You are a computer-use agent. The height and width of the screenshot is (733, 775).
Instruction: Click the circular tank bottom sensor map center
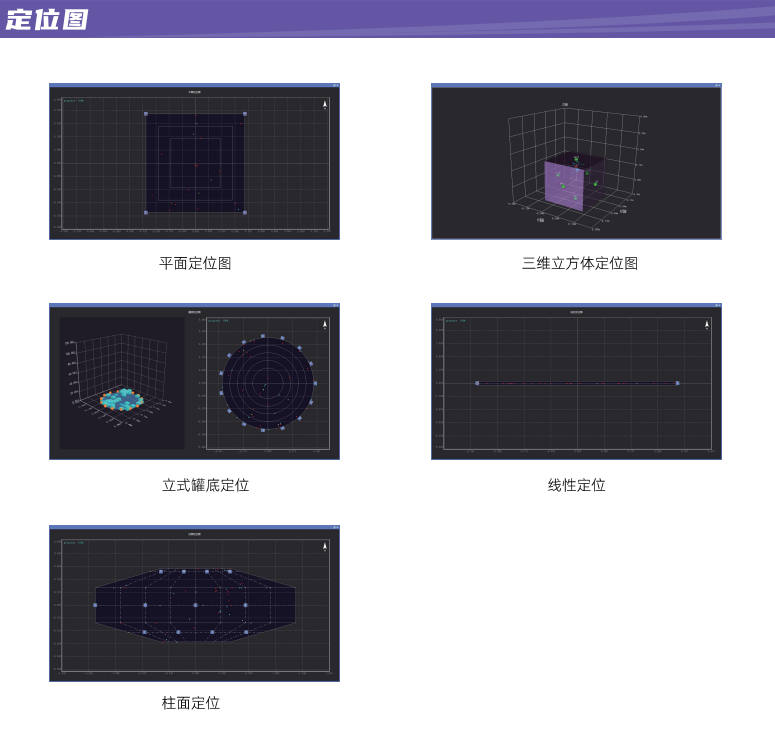(x=267, y=383)
